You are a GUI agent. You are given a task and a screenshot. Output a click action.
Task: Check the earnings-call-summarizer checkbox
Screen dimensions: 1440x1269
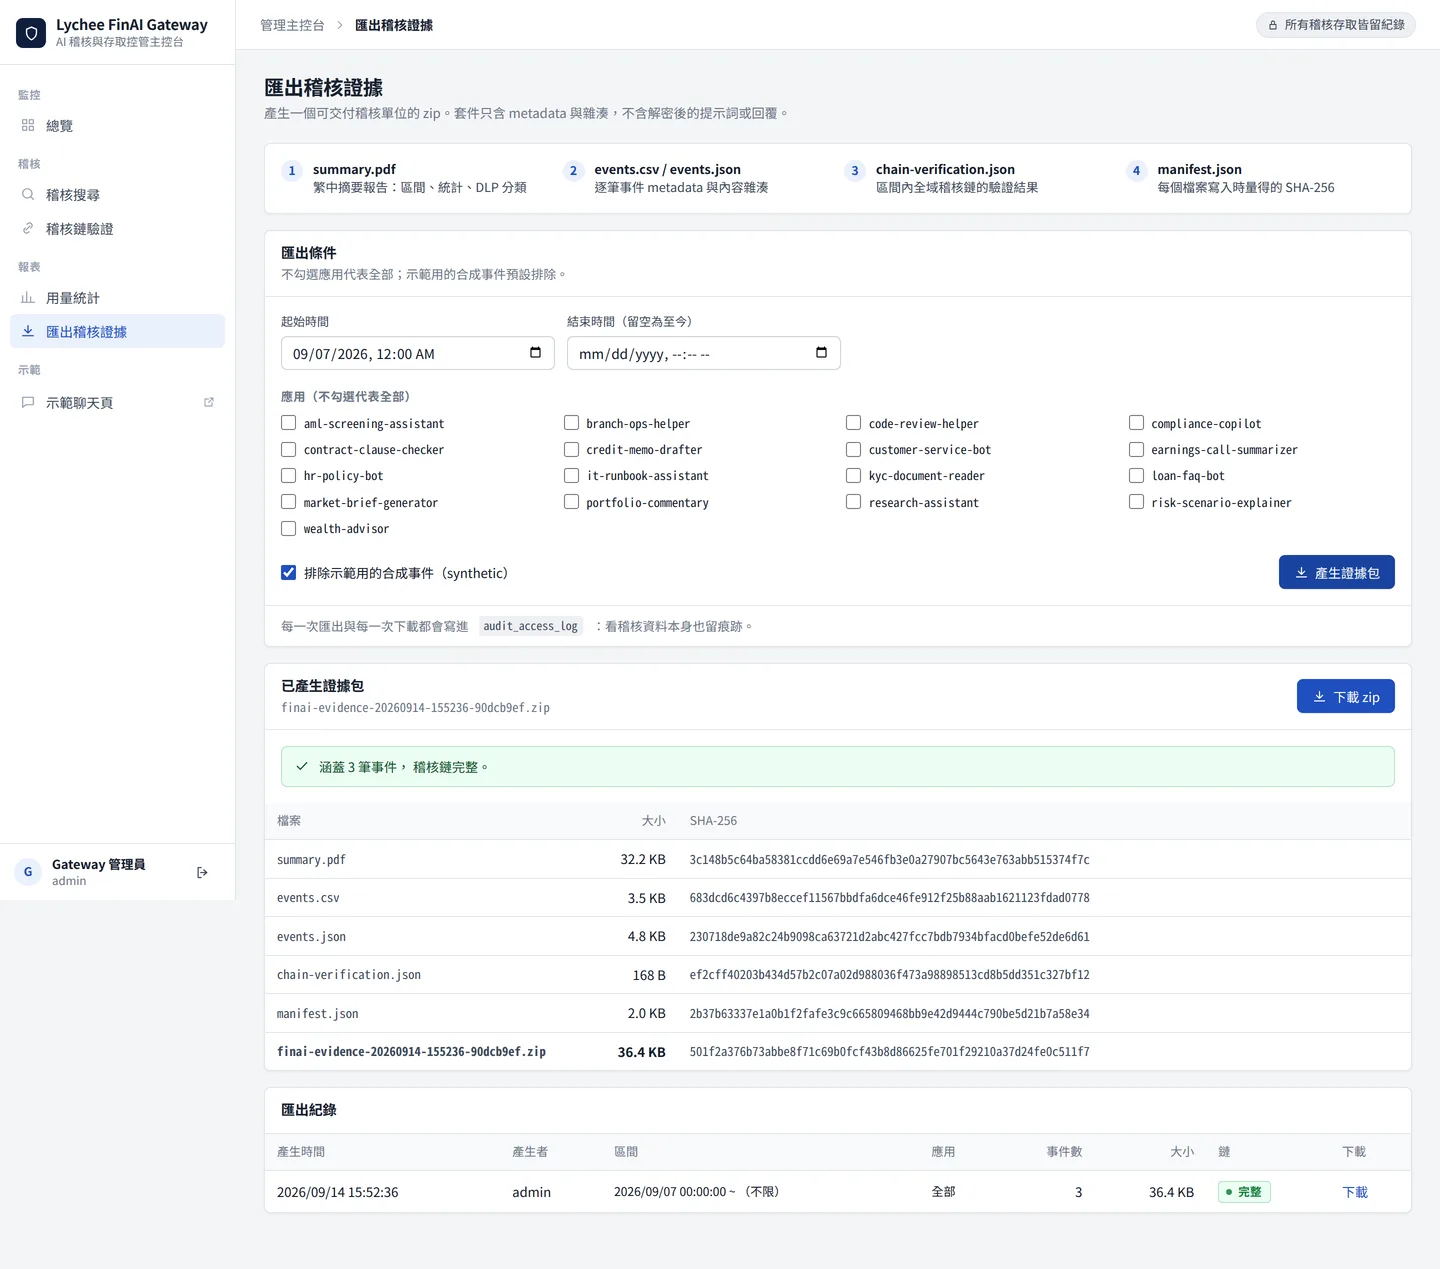1136,449
